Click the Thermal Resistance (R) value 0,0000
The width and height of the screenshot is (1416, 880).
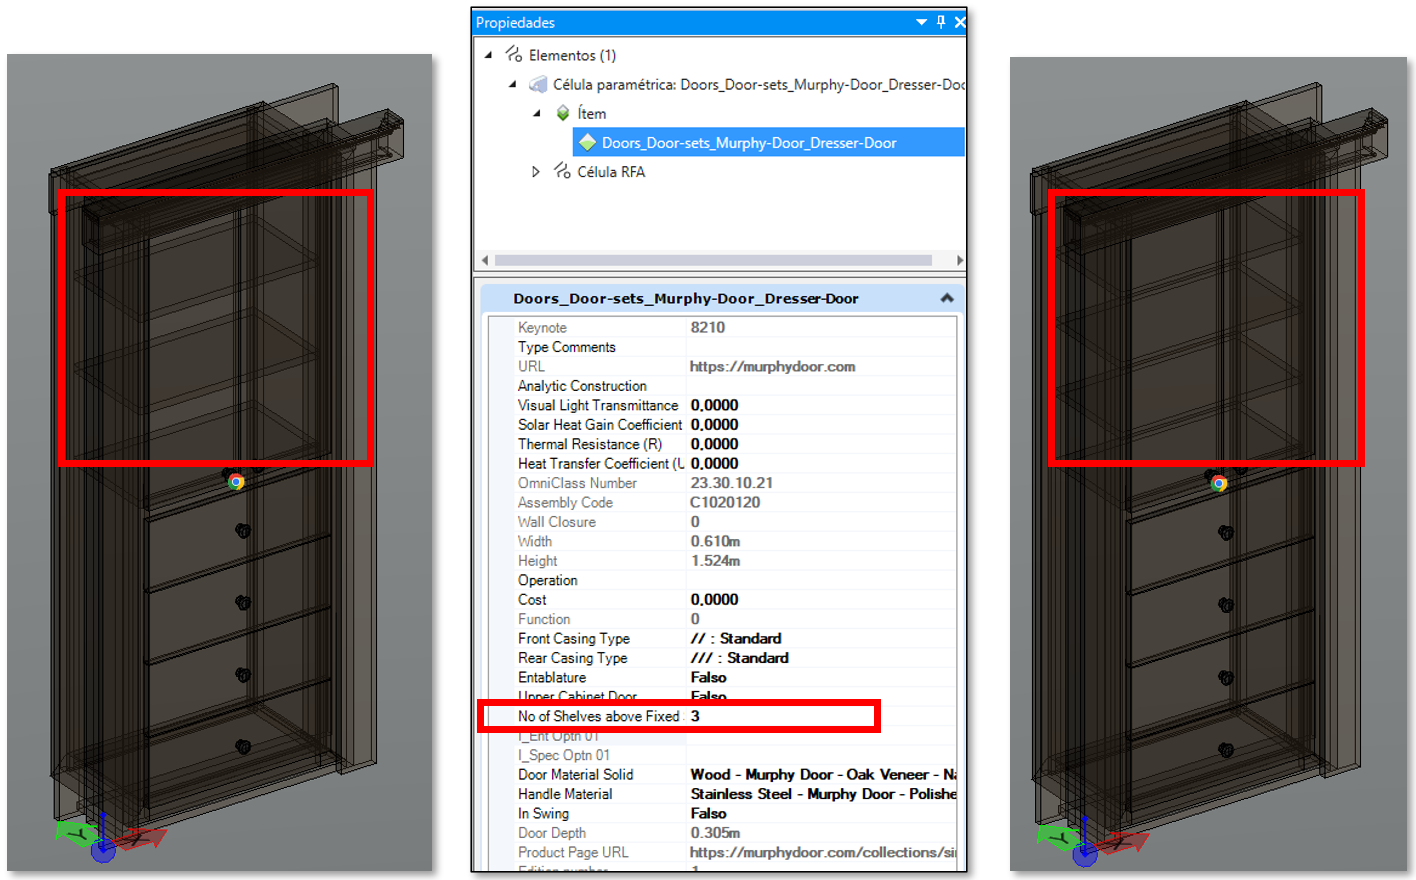coord(714,445)
